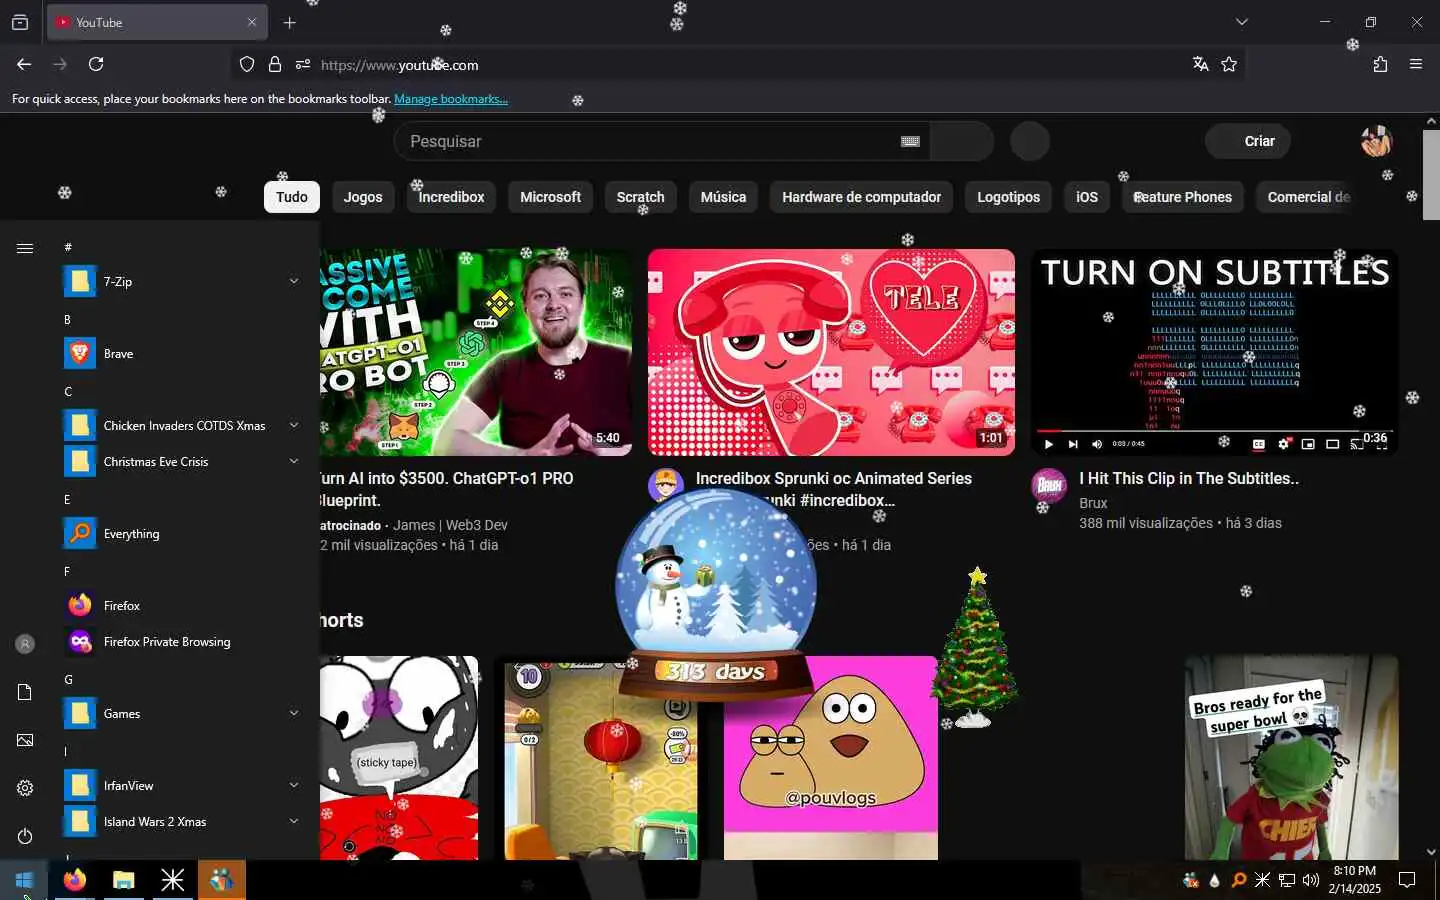1440x900 pixels.
Task: Open the Manage bookmarks link
Action: (451, 99)
